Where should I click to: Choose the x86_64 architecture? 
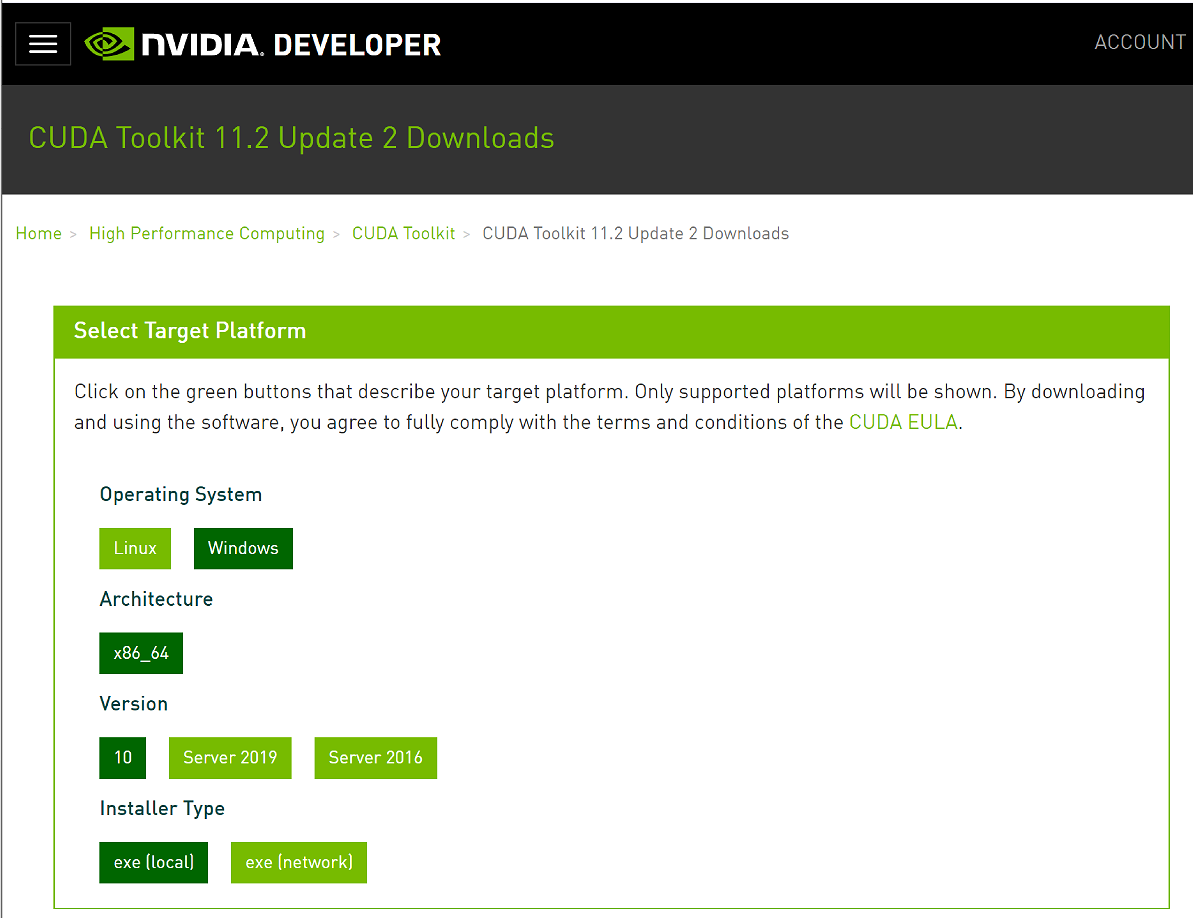(x=140, y=653)
